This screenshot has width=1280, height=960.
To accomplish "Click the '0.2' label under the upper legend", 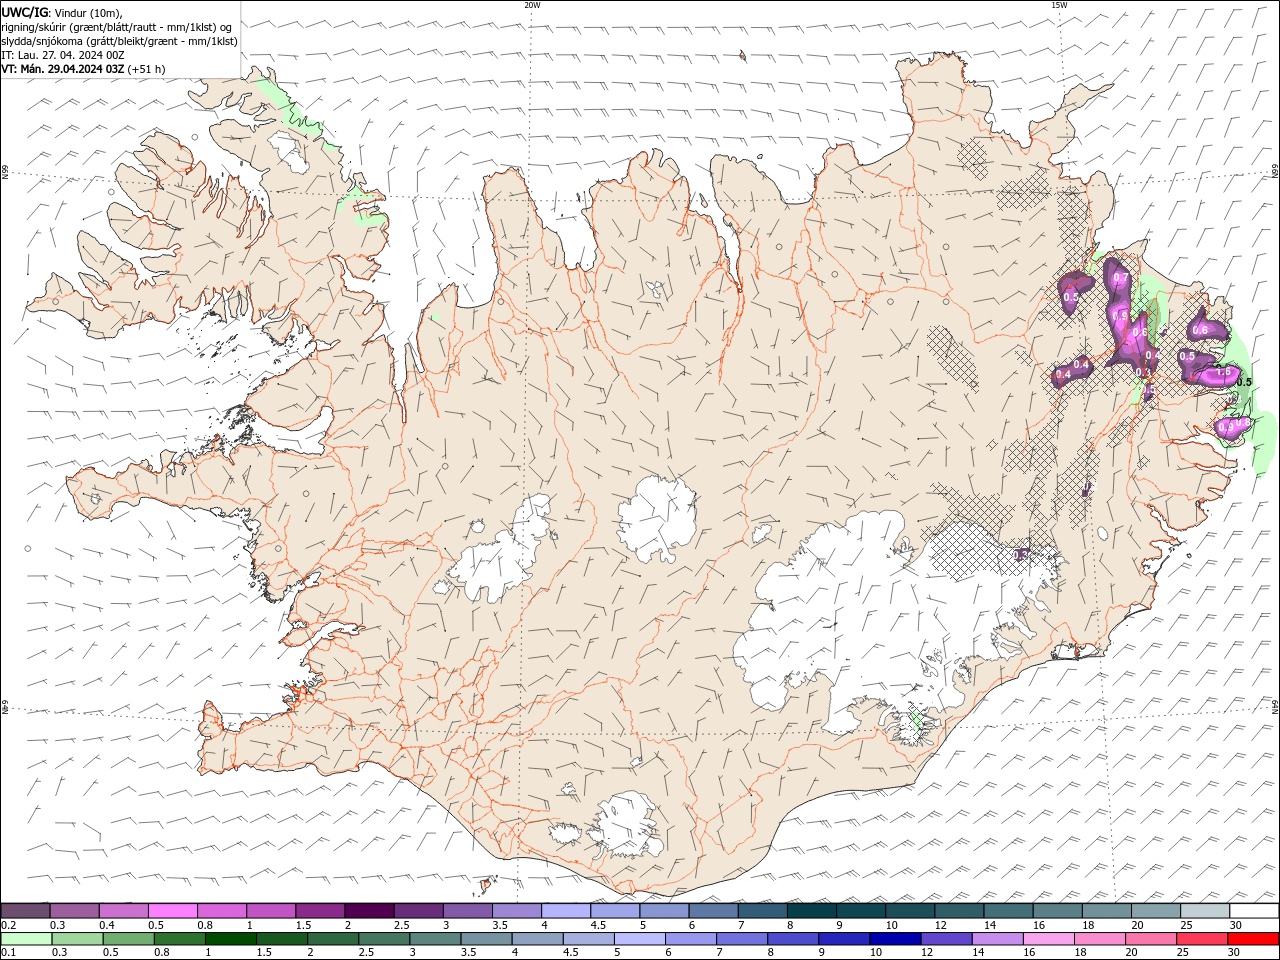I will pyautogui.click(x=9, y=925).
